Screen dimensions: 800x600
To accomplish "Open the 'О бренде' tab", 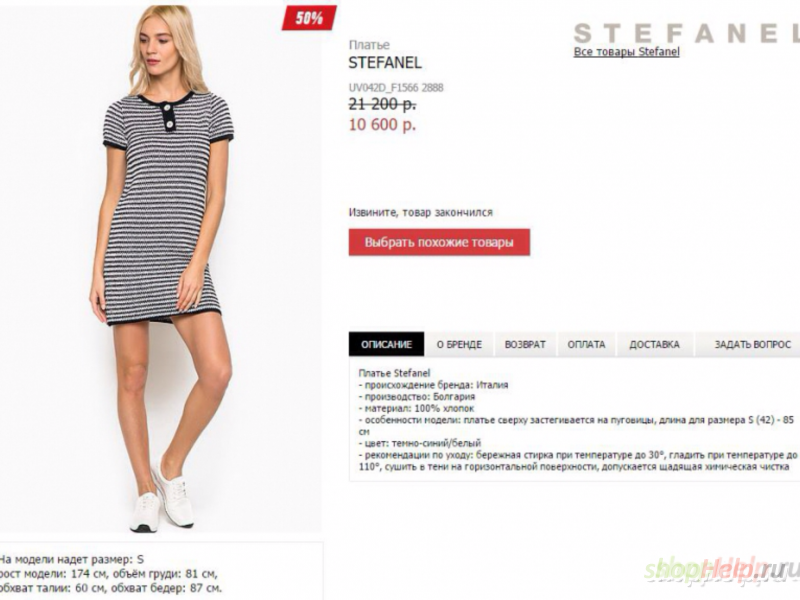I will click(x=459, y=344).
